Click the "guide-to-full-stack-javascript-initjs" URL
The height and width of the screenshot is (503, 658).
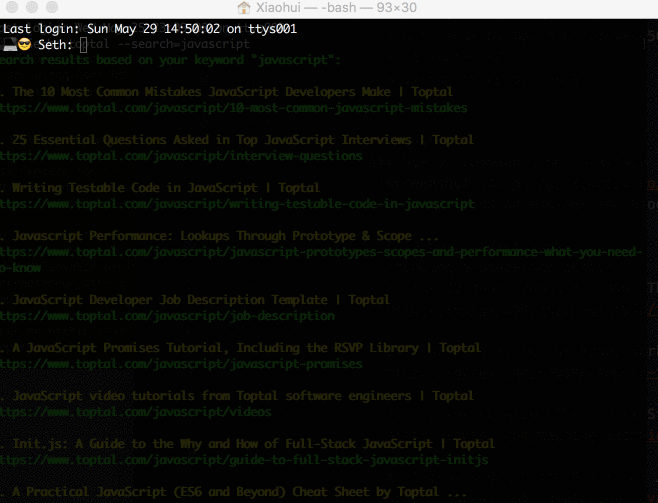pyautogui.click(x=244, y=460)
